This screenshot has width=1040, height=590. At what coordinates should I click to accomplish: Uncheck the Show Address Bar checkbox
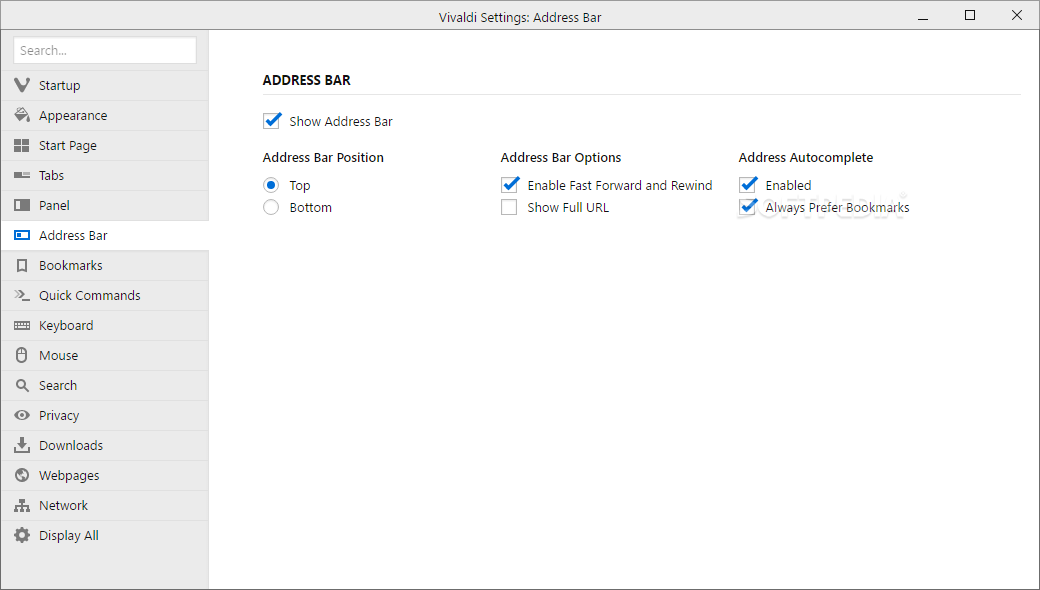(271, 121)
